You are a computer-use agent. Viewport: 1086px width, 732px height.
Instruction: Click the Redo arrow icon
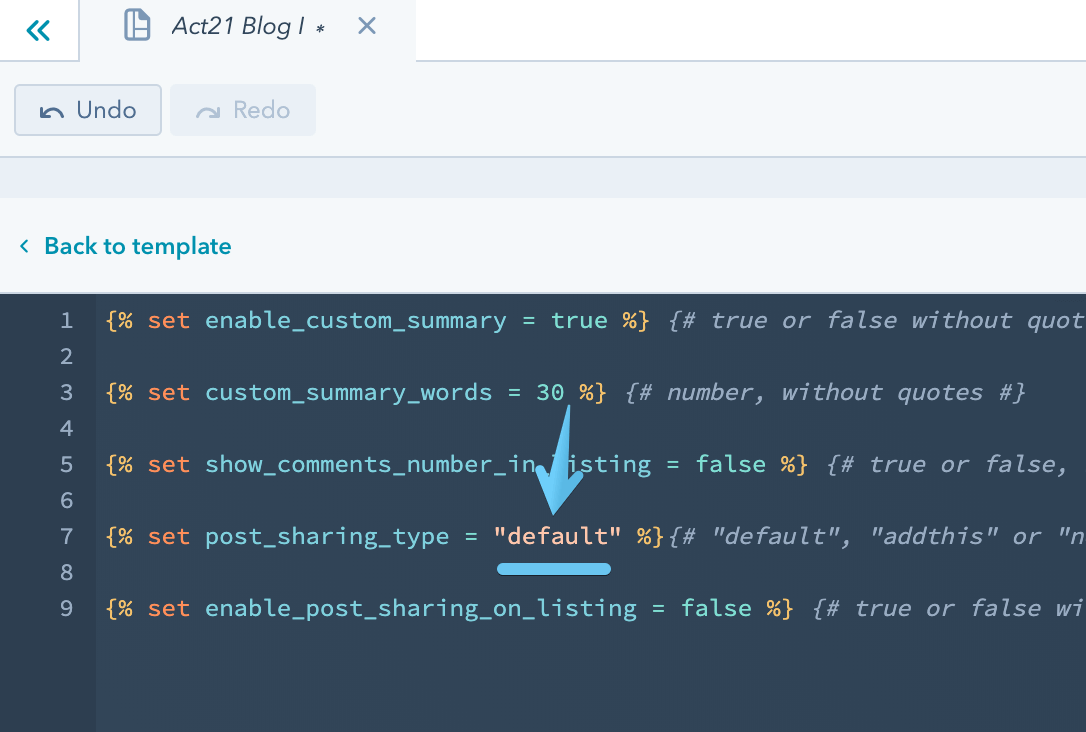pos(212,109)
